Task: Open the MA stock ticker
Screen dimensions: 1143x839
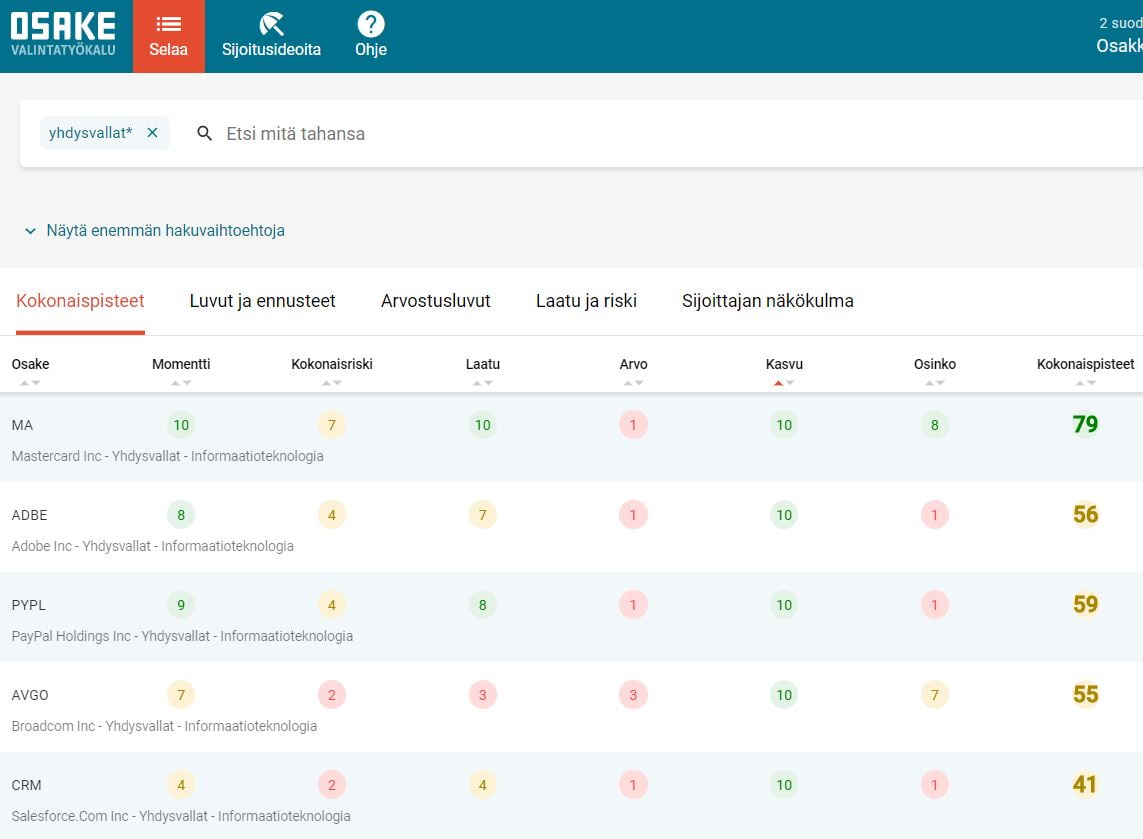Action: (23, 425)
